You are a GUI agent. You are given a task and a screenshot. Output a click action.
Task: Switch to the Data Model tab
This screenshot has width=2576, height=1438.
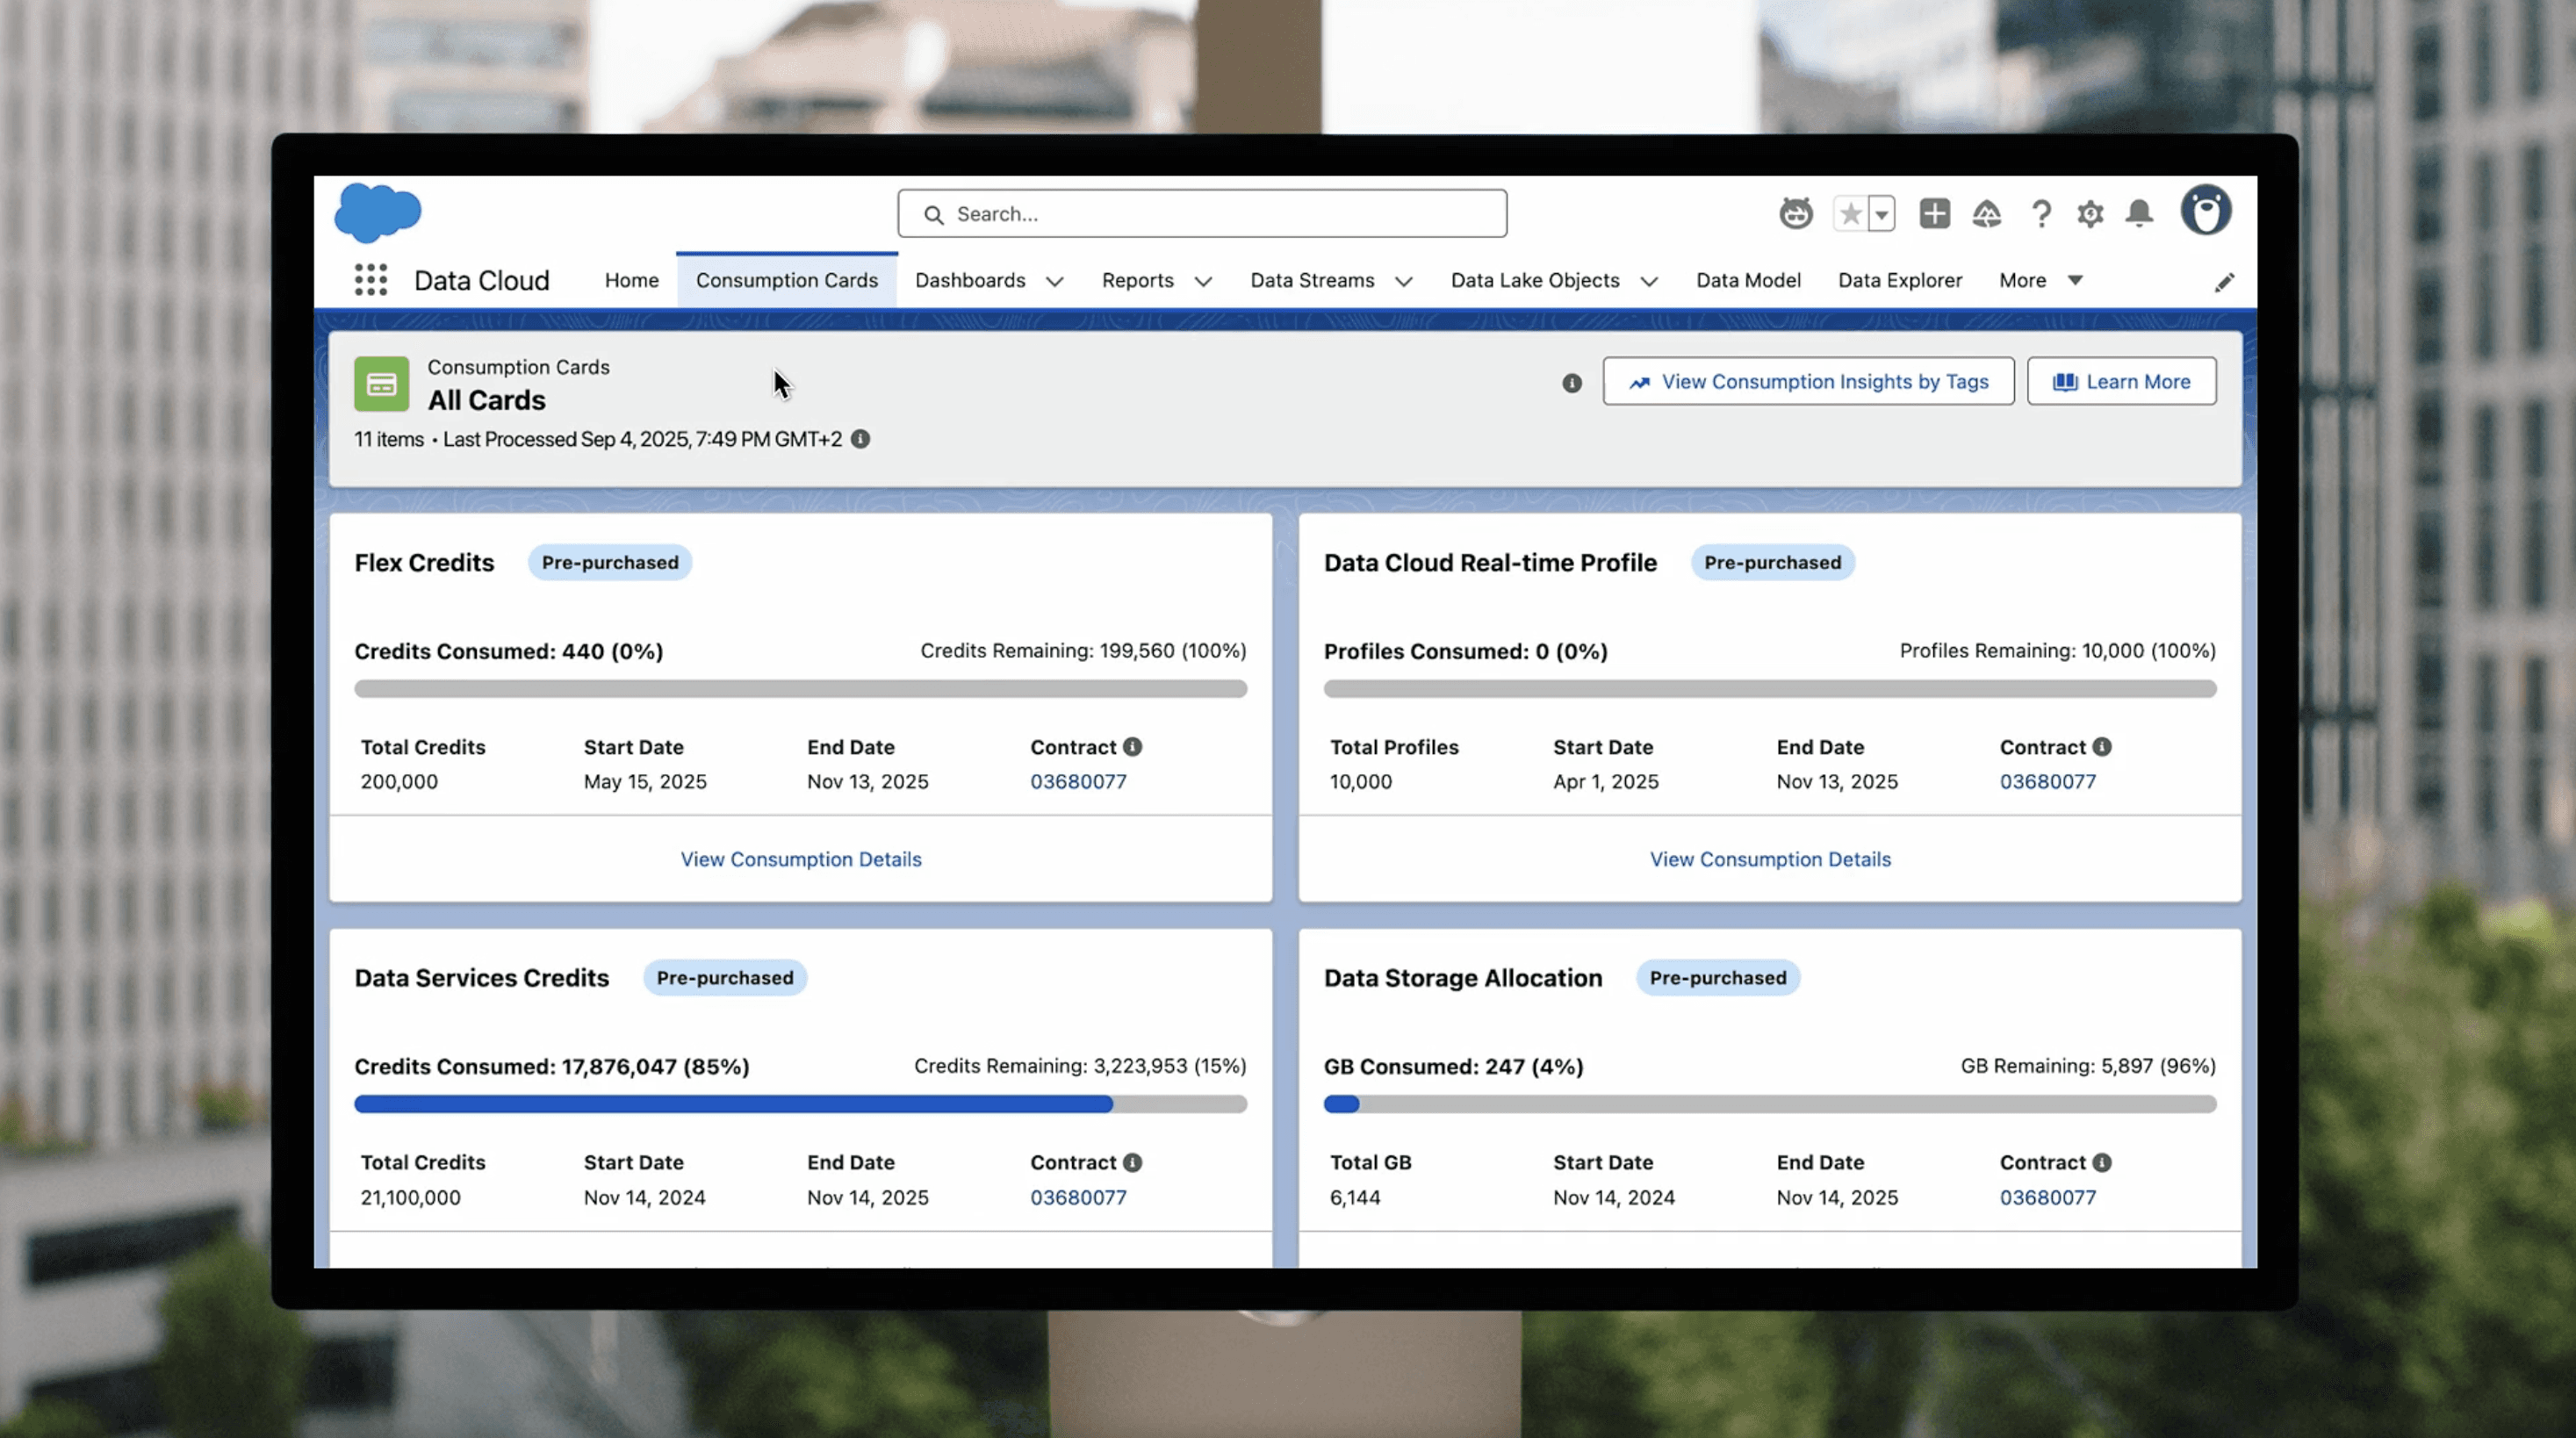pyautogui.click(x=1748, y=280)
